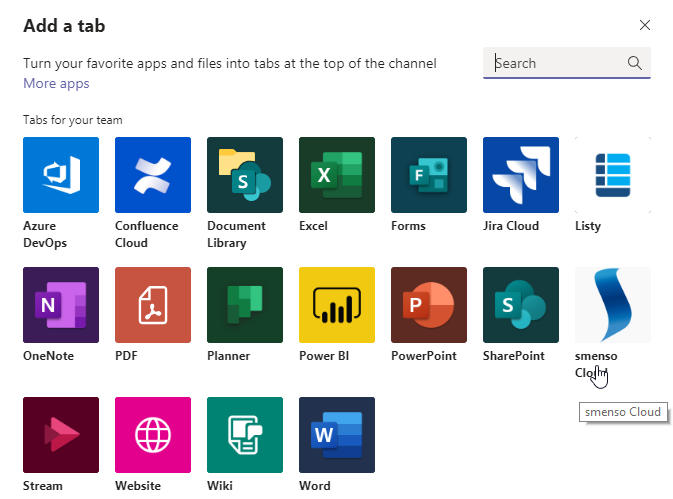Choose the Listy app icon
The width and height of the screenshot is (673, 499).
coord(613,175)
